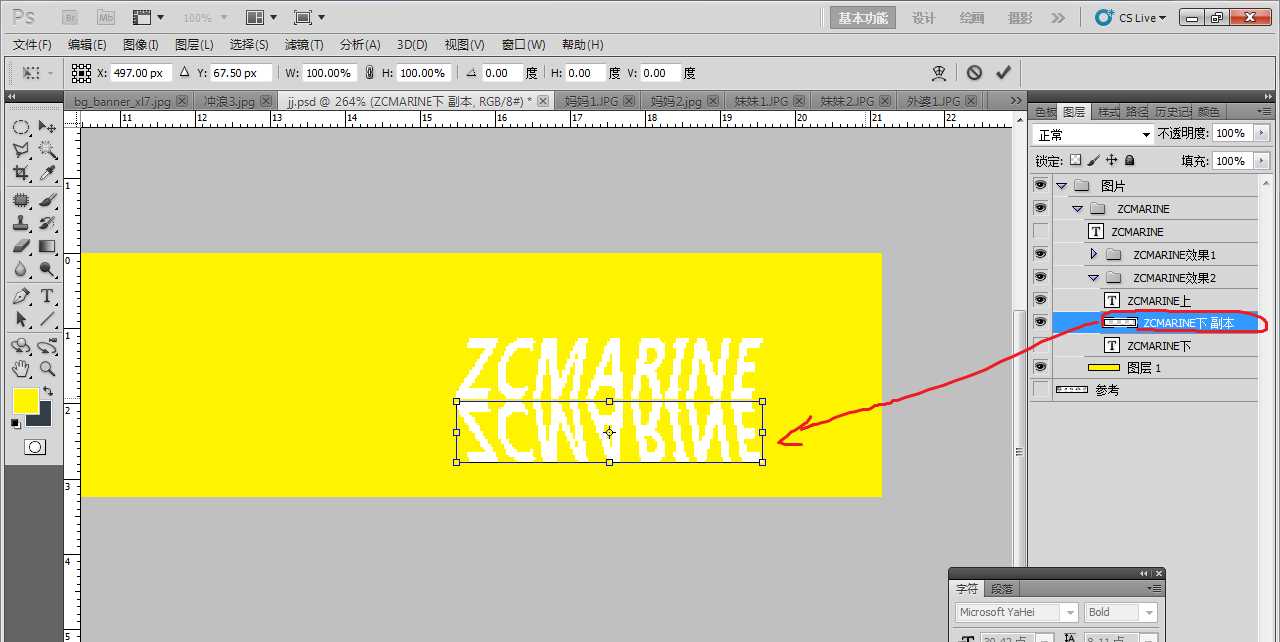Select the Magic Wand tool

tap(47, 150)
